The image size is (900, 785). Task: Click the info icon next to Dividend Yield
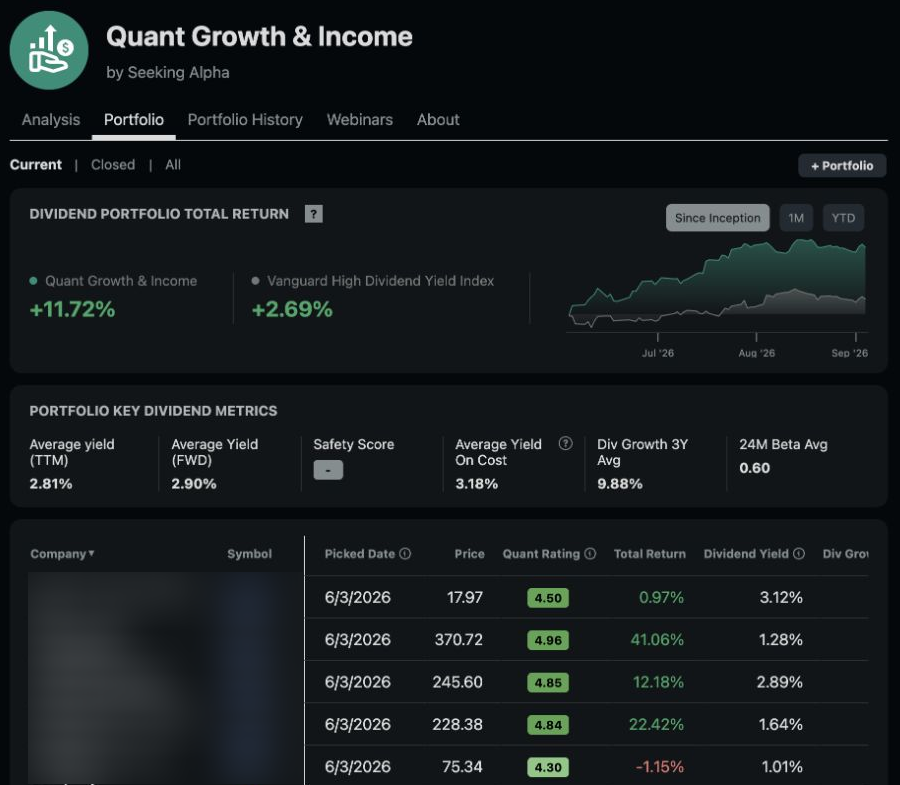click(799, 554)
